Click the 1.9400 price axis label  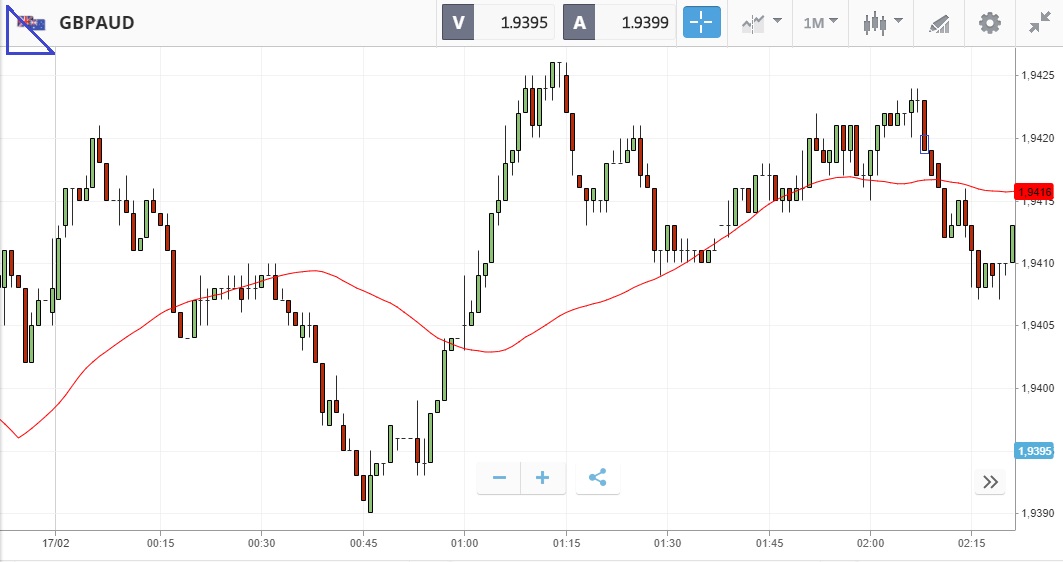(1035, 388)
